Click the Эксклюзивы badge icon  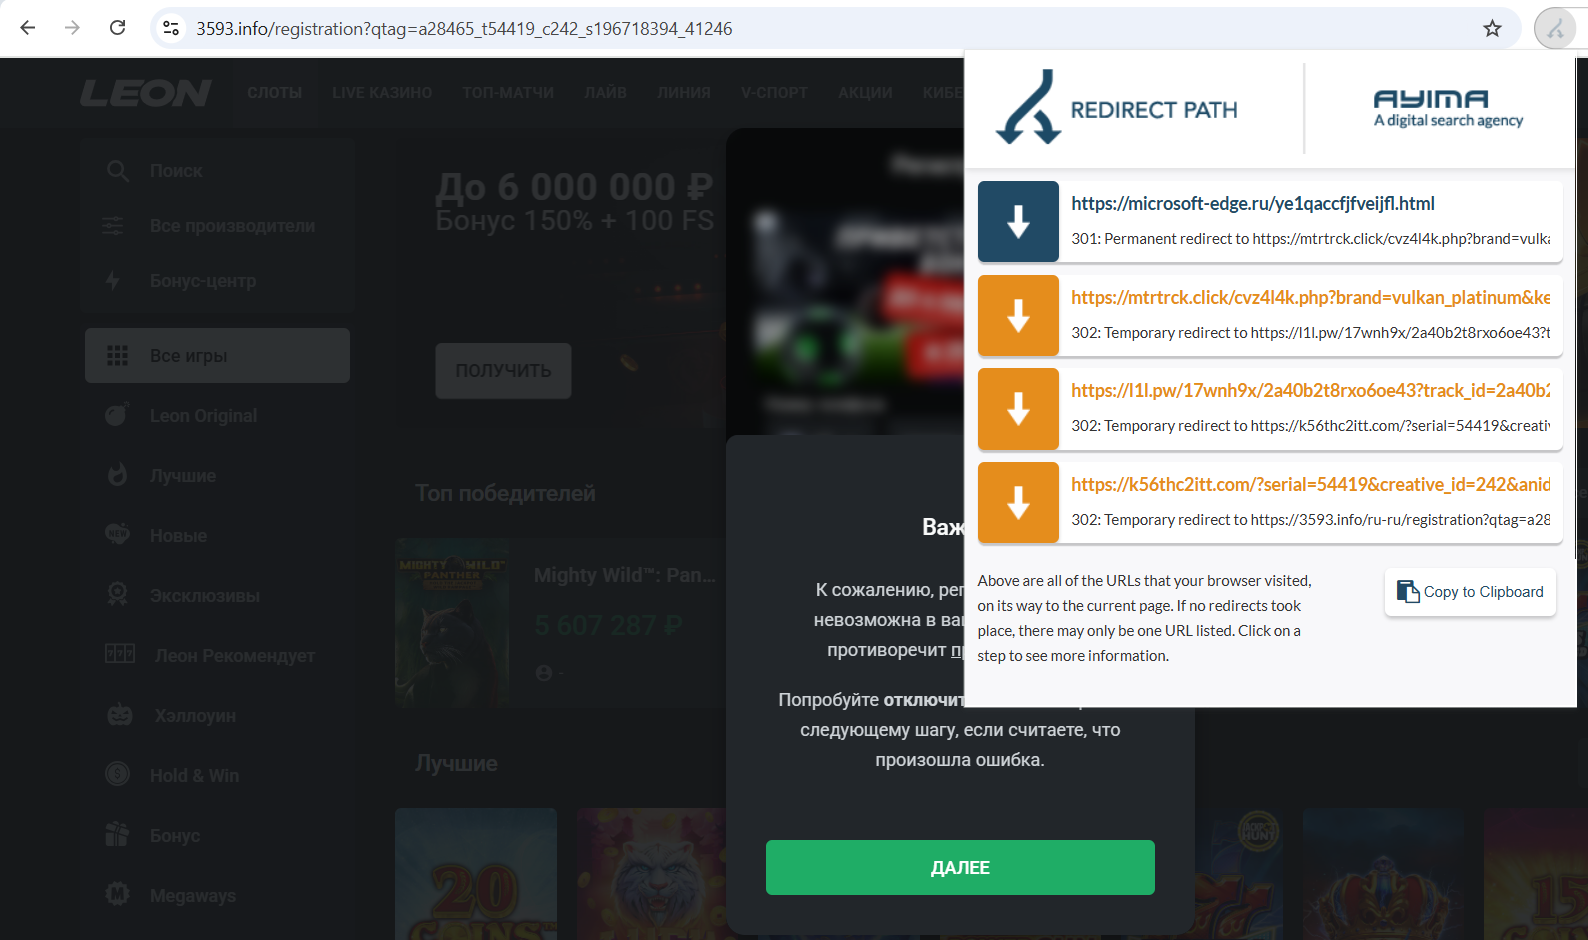tap(117, 594)
